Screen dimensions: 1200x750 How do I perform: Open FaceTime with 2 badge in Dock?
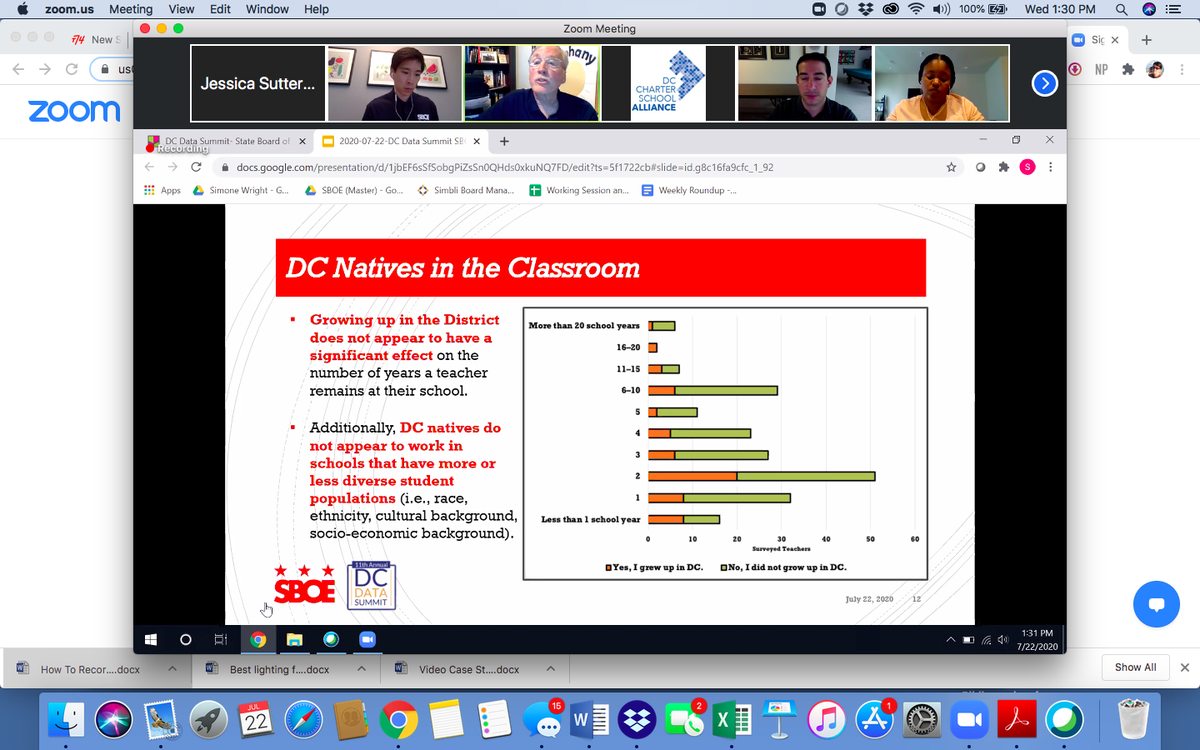click(x=683, y=719)
